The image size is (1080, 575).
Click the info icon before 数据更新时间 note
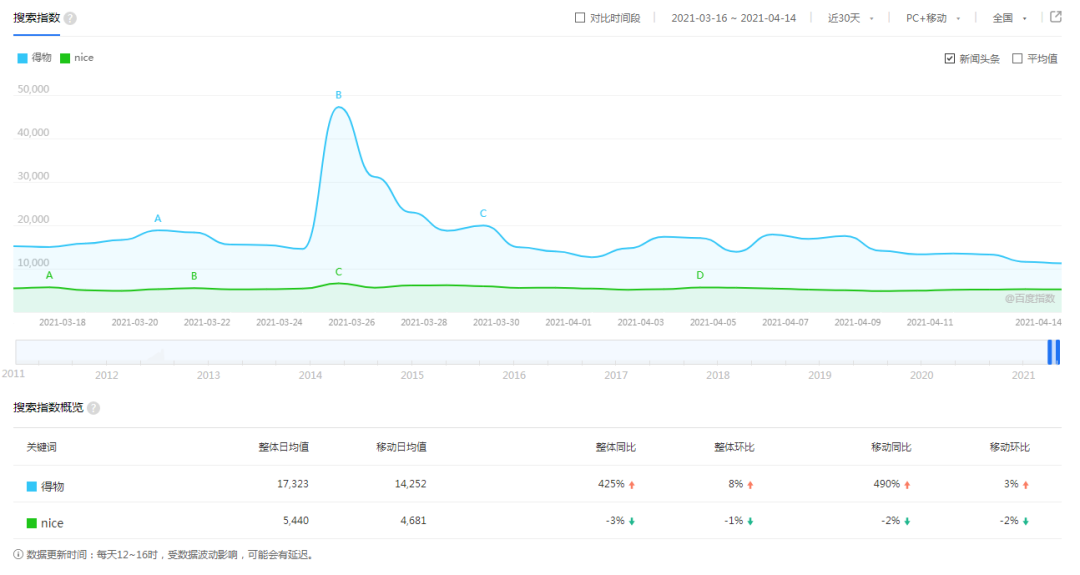point(18,554)
